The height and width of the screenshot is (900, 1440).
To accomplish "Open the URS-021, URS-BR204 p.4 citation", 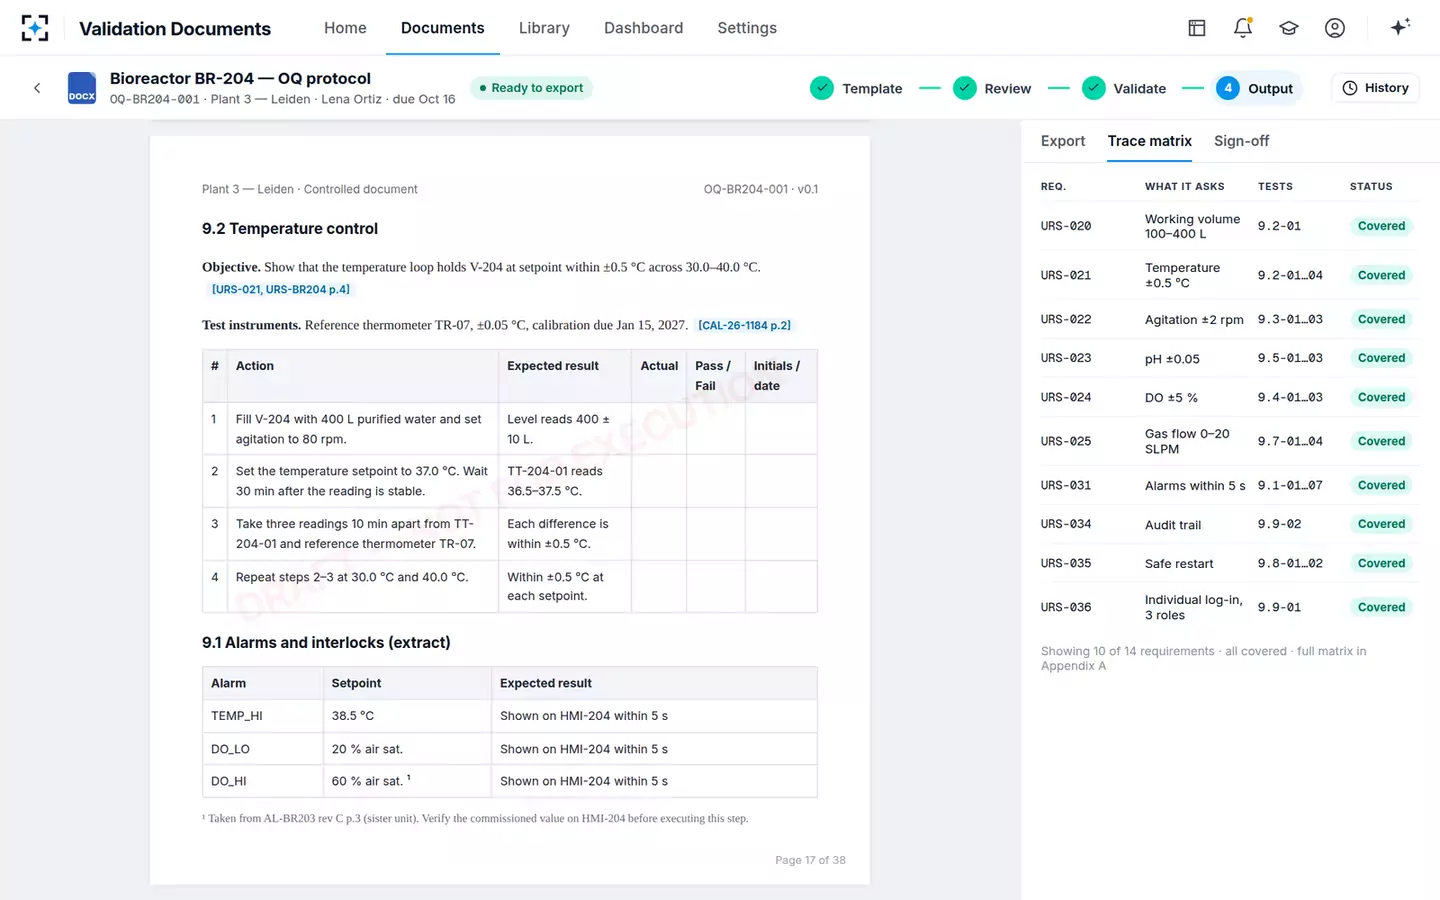I will click(x=280, y=289).
